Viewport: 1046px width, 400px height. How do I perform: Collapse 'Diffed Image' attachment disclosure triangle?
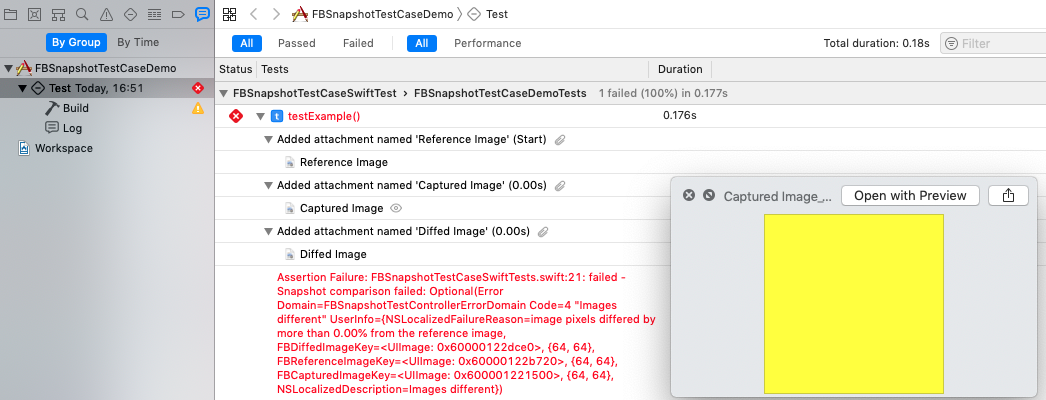pos(268,232)
